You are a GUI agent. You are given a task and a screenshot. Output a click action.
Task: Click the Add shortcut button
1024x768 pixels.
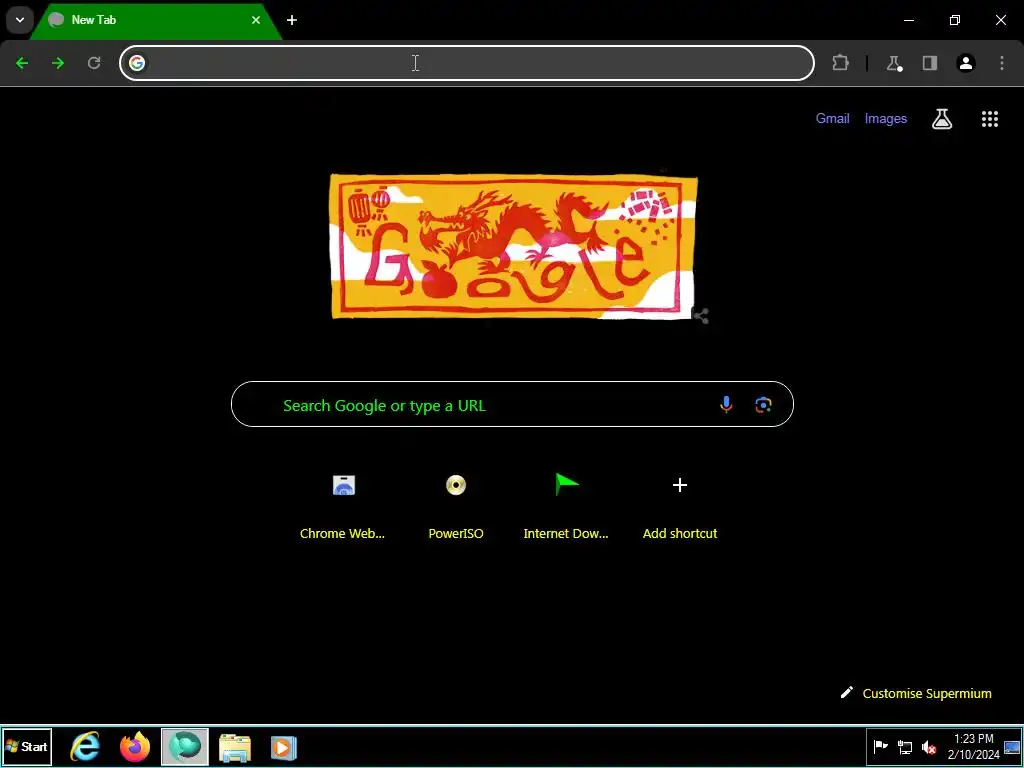tap(680, 505)
